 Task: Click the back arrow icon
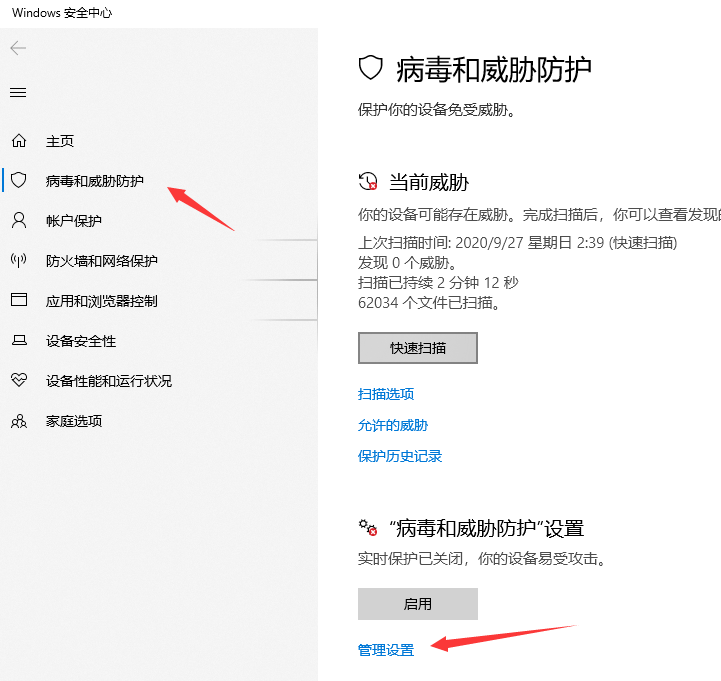[18, 48]
